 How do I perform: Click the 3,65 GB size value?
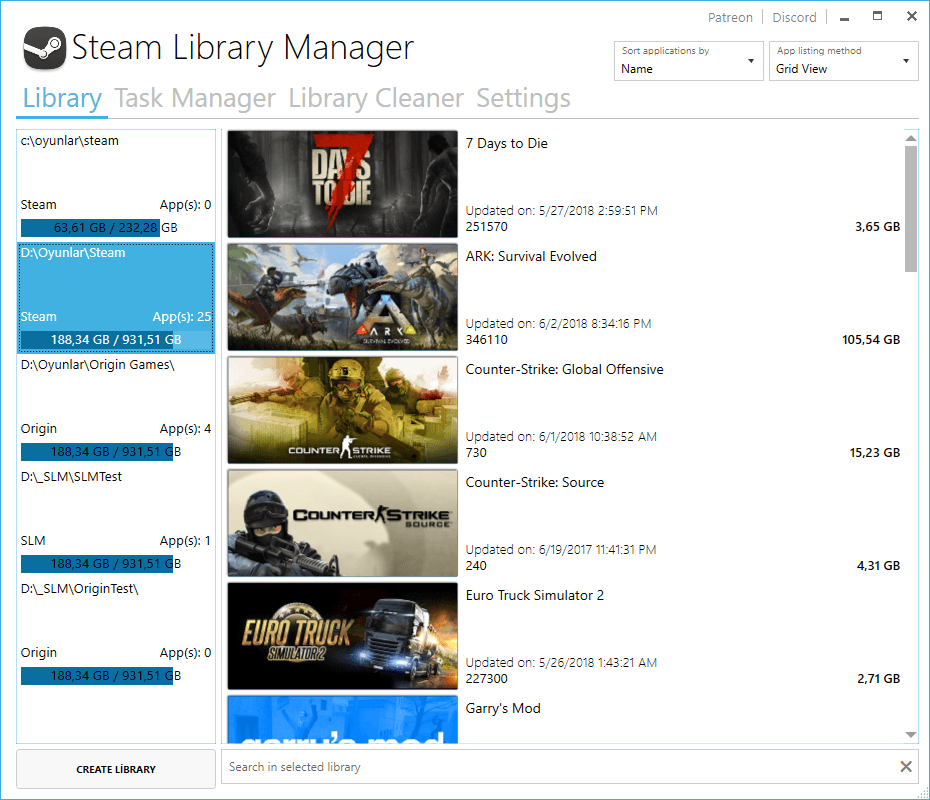pos(877,227)
